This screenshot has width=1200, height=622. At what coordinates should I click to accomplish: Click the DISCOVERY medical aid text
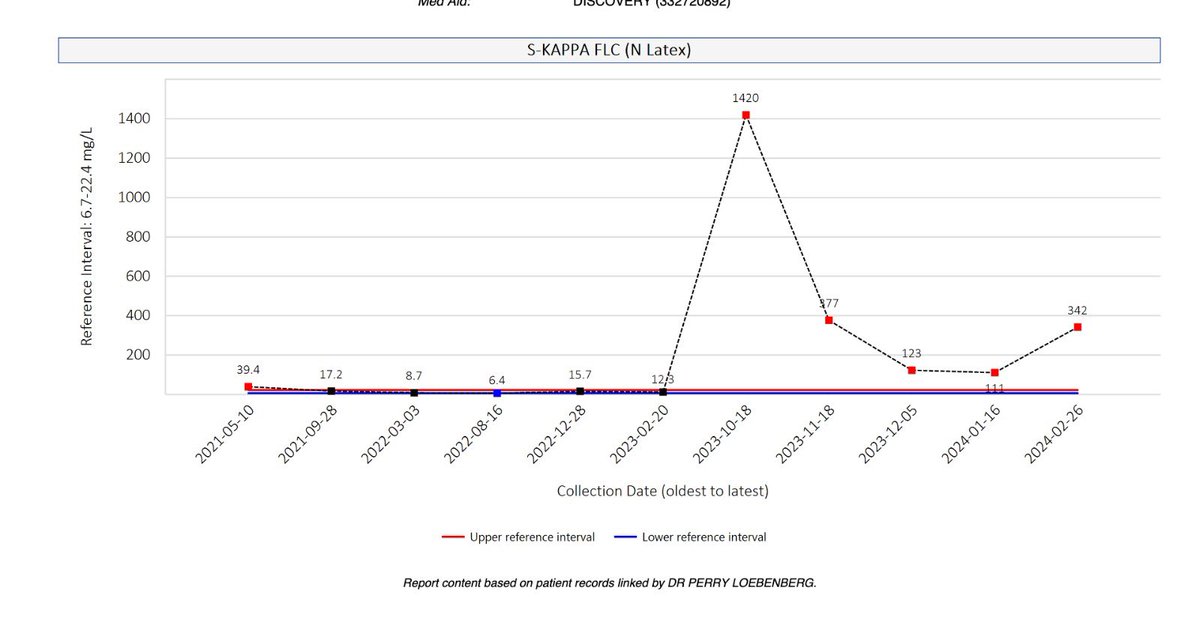(x=652, y=3)
